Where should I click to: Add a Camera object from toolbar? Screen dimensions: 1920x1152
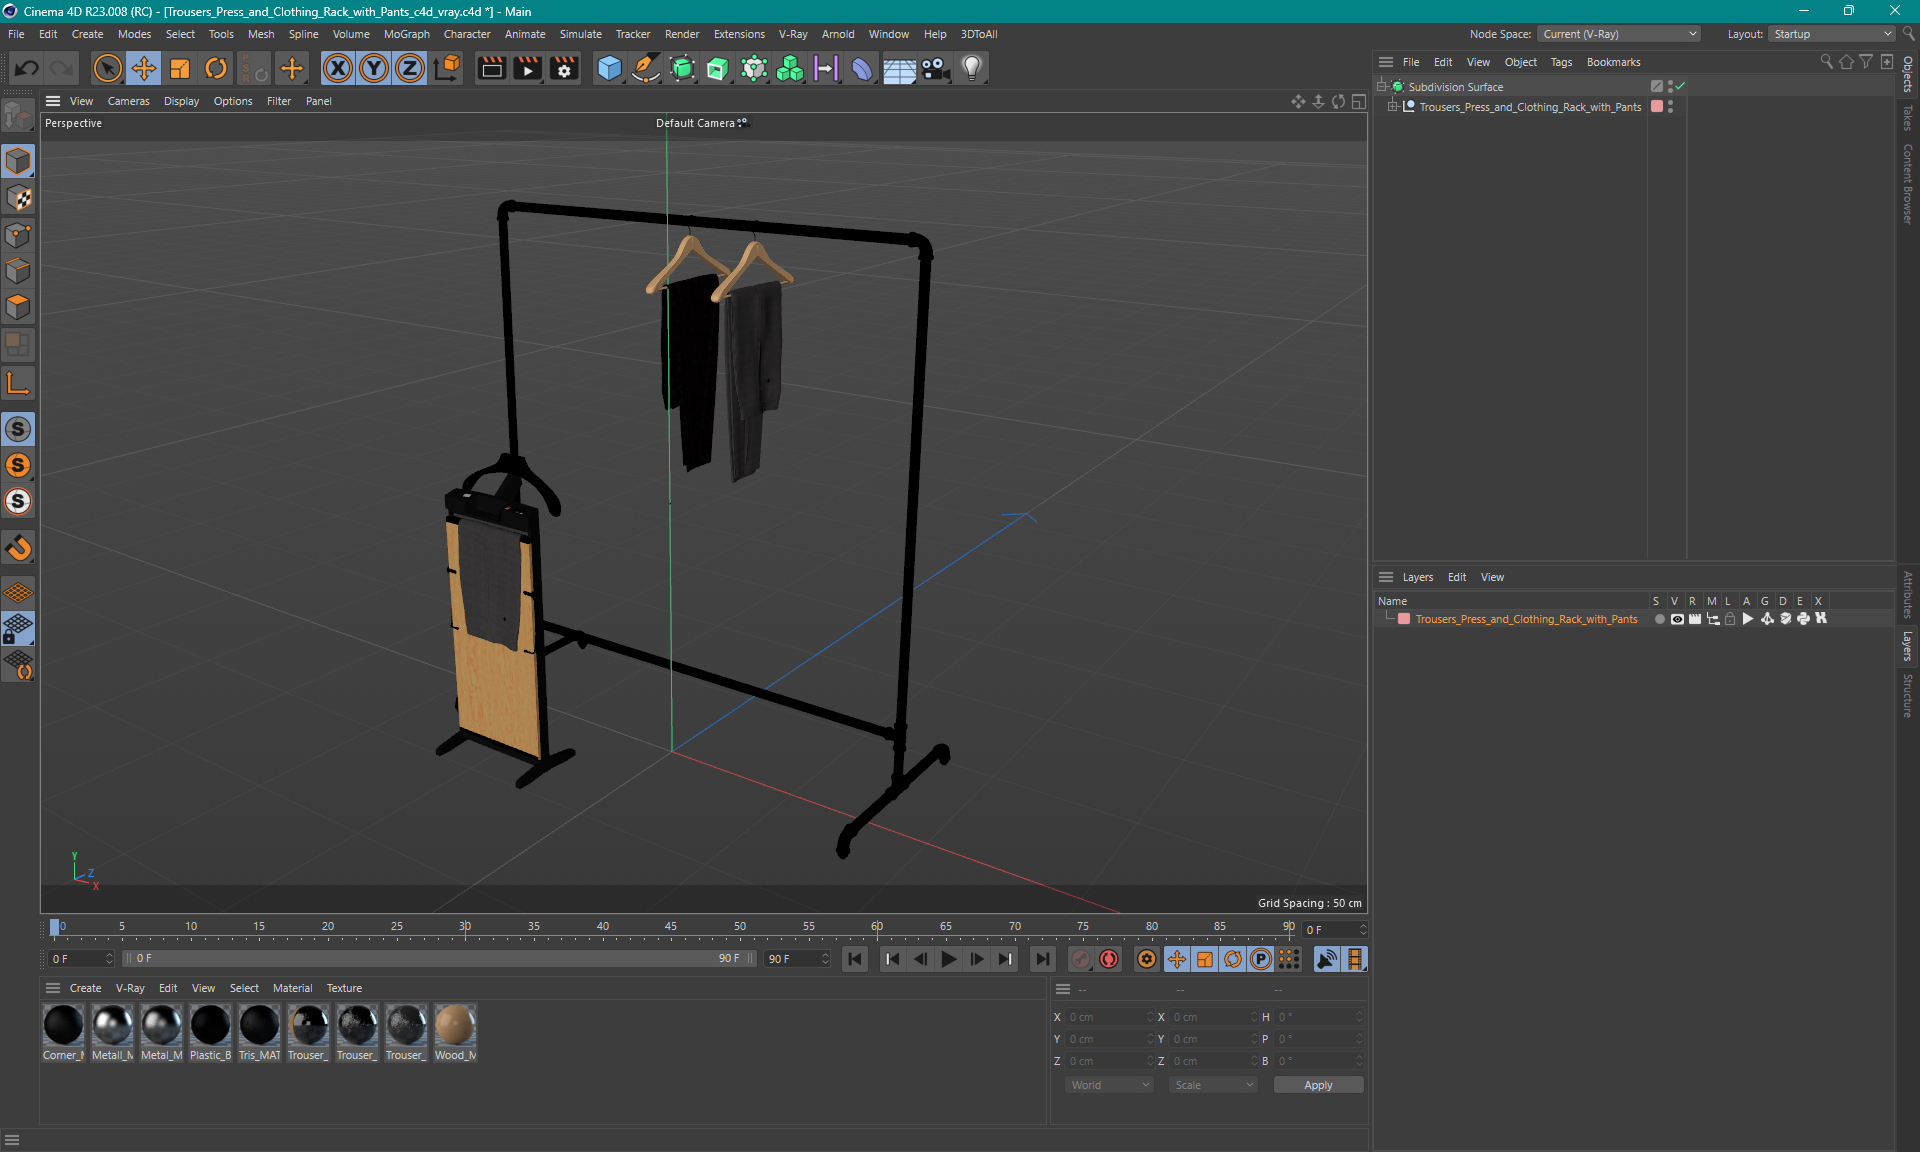click(x=936, y=68)
